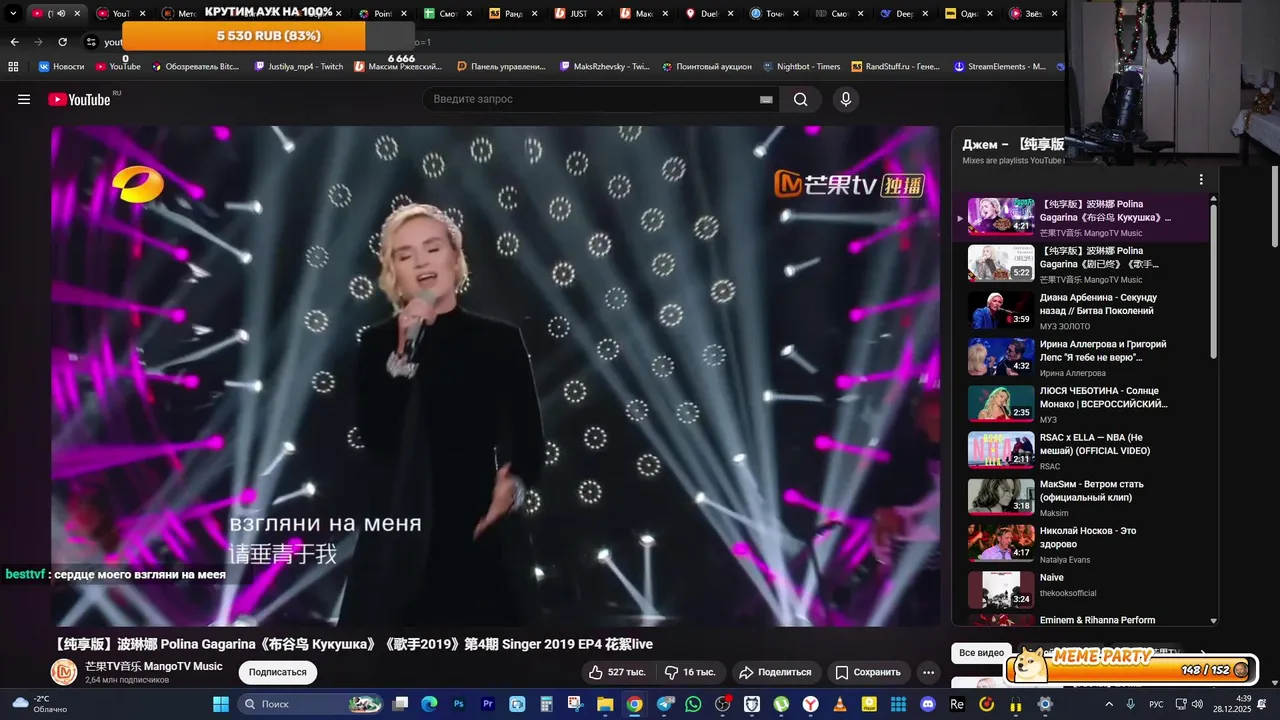Viewport: 1280px width, 720px height.
Task: Open the three-dot more actions under video
Action: [928, 672]
